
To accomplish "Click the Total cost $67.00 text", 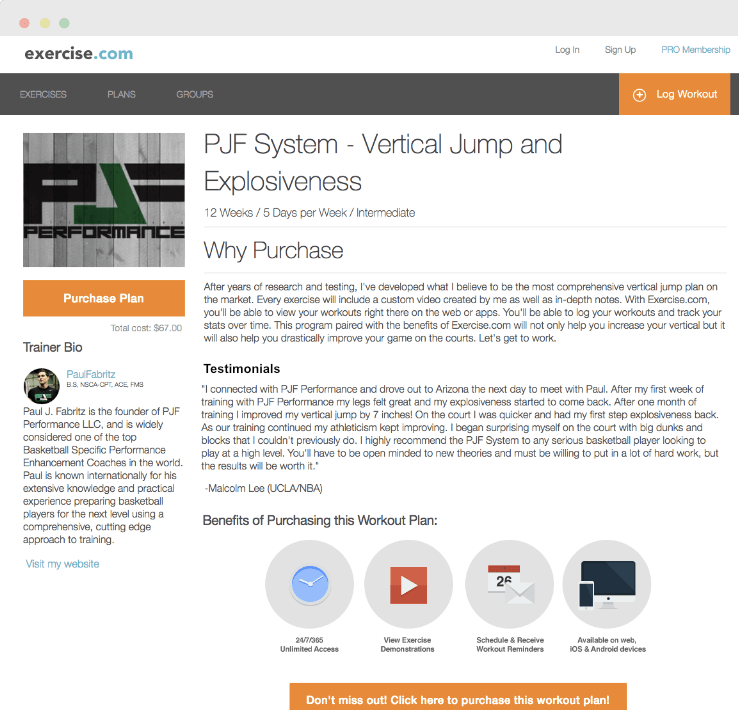I will coord(146,328).
